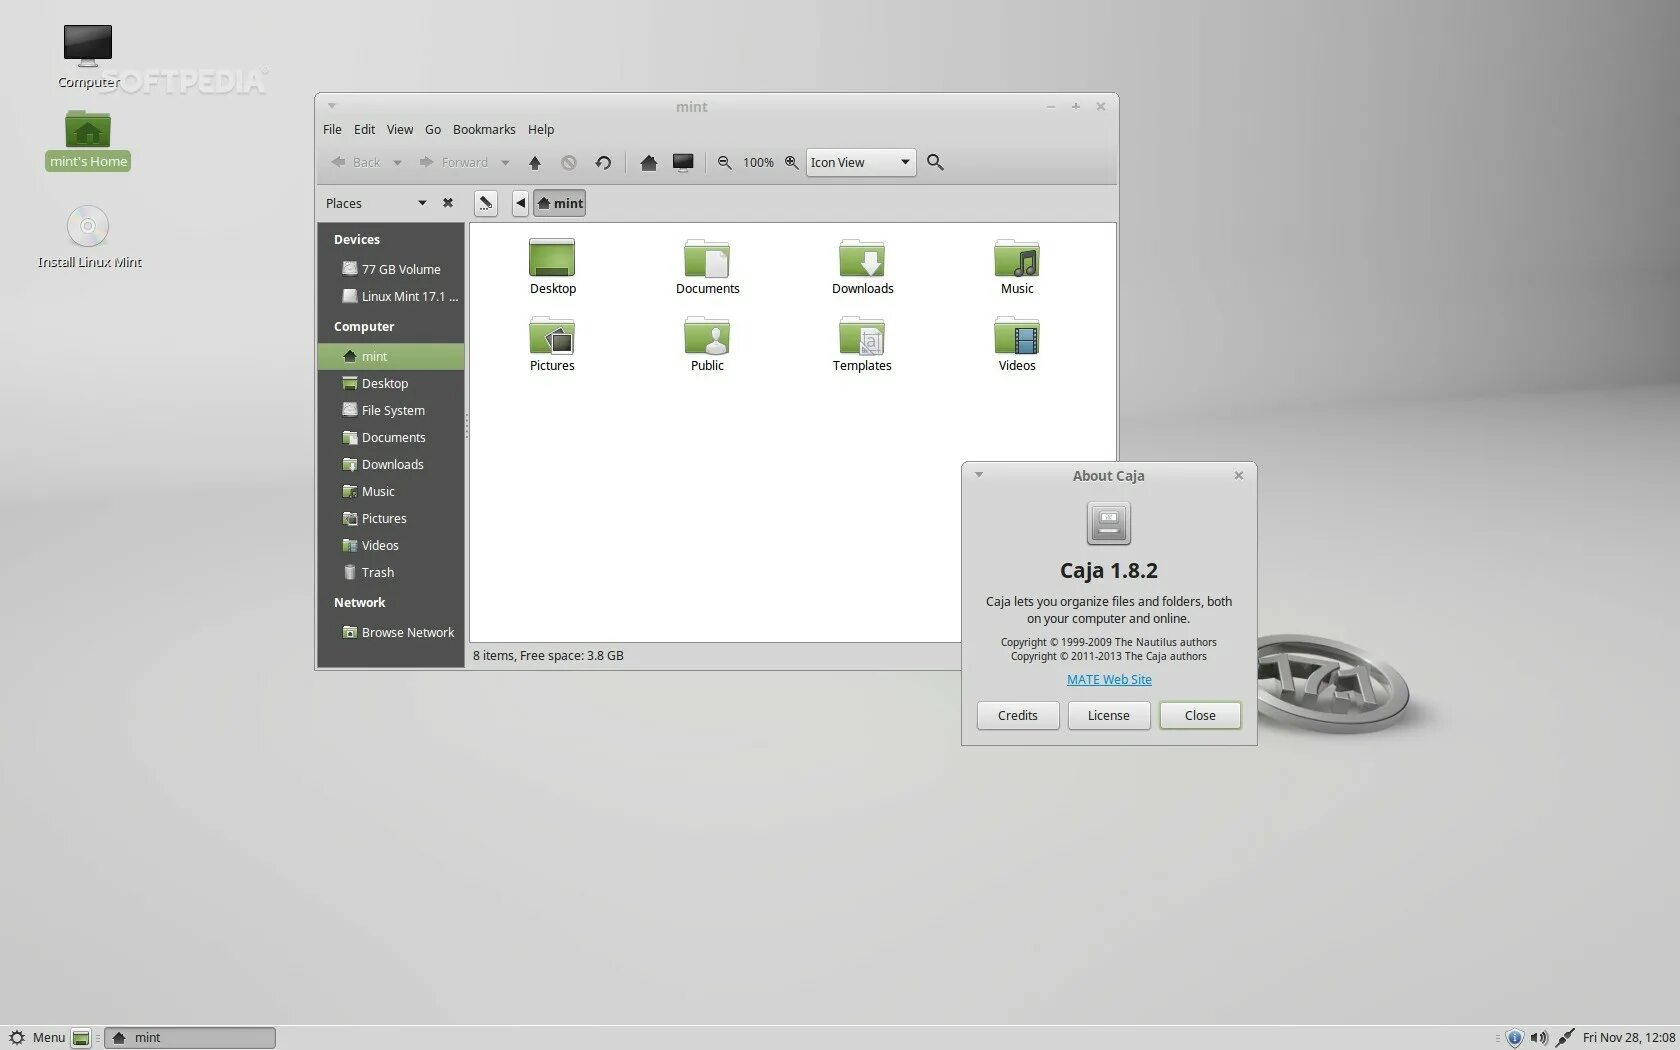Click the Credits button
This screenshot has width=1680, height=1050.
pos(1018,715)
